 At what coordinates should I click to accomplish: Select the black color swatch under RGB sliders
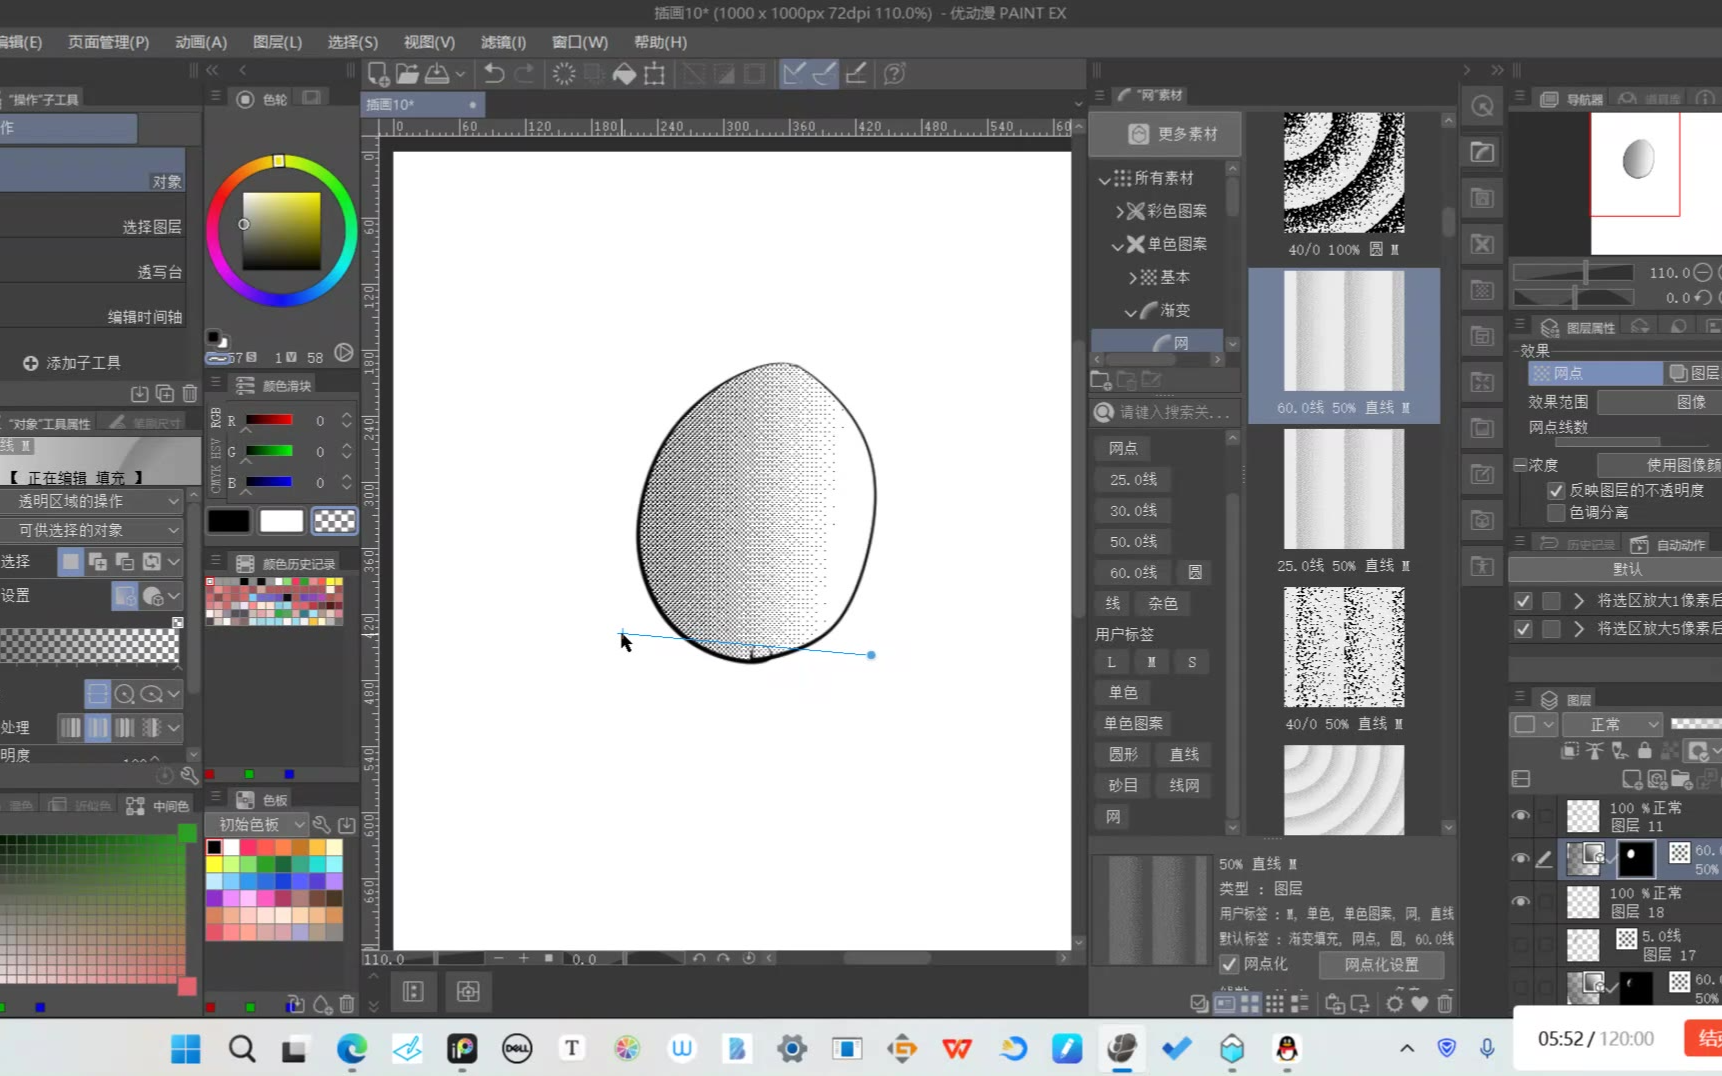point(228,521)
